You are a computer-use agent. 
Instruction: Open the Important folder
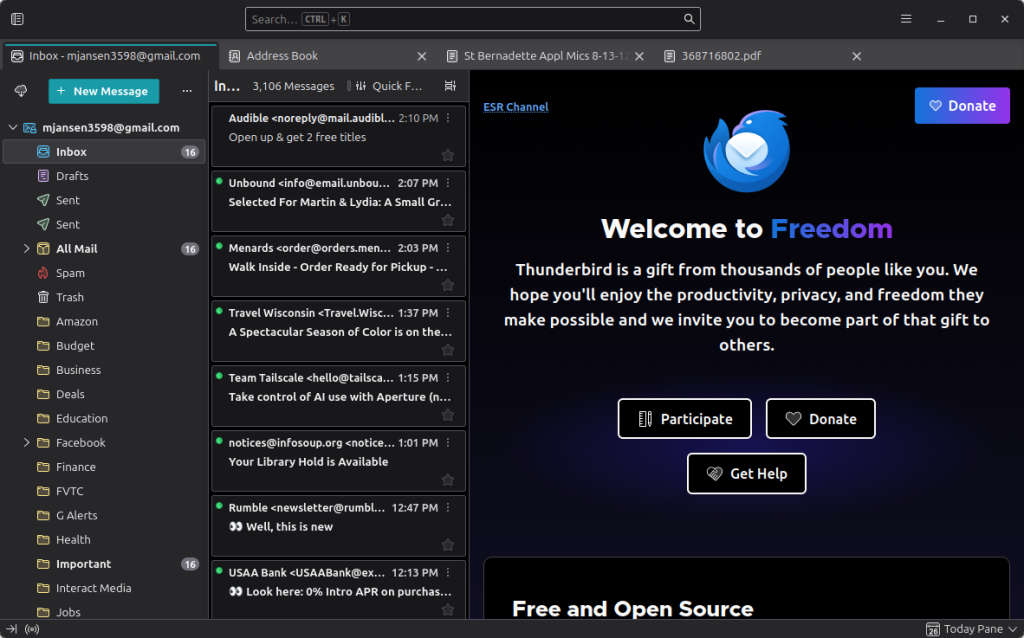104,564
